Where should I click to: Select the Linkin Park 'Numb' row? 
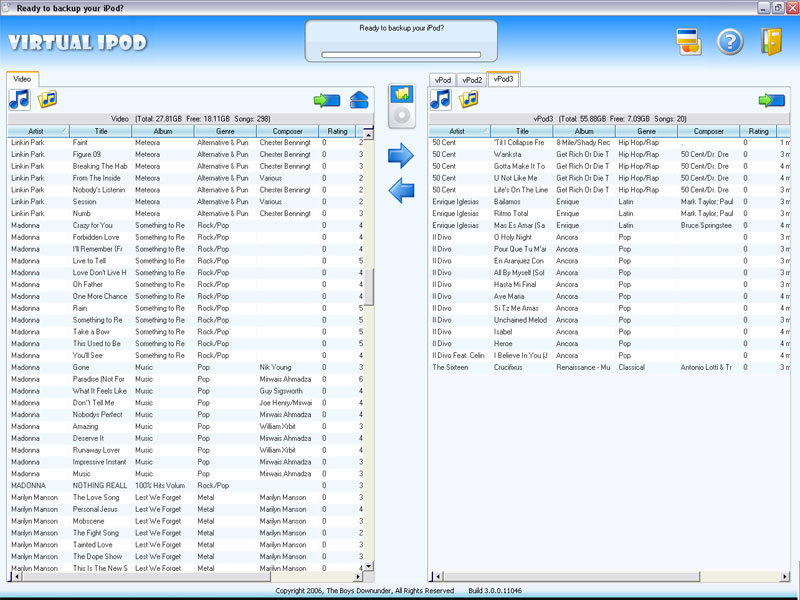click(186, 213)
